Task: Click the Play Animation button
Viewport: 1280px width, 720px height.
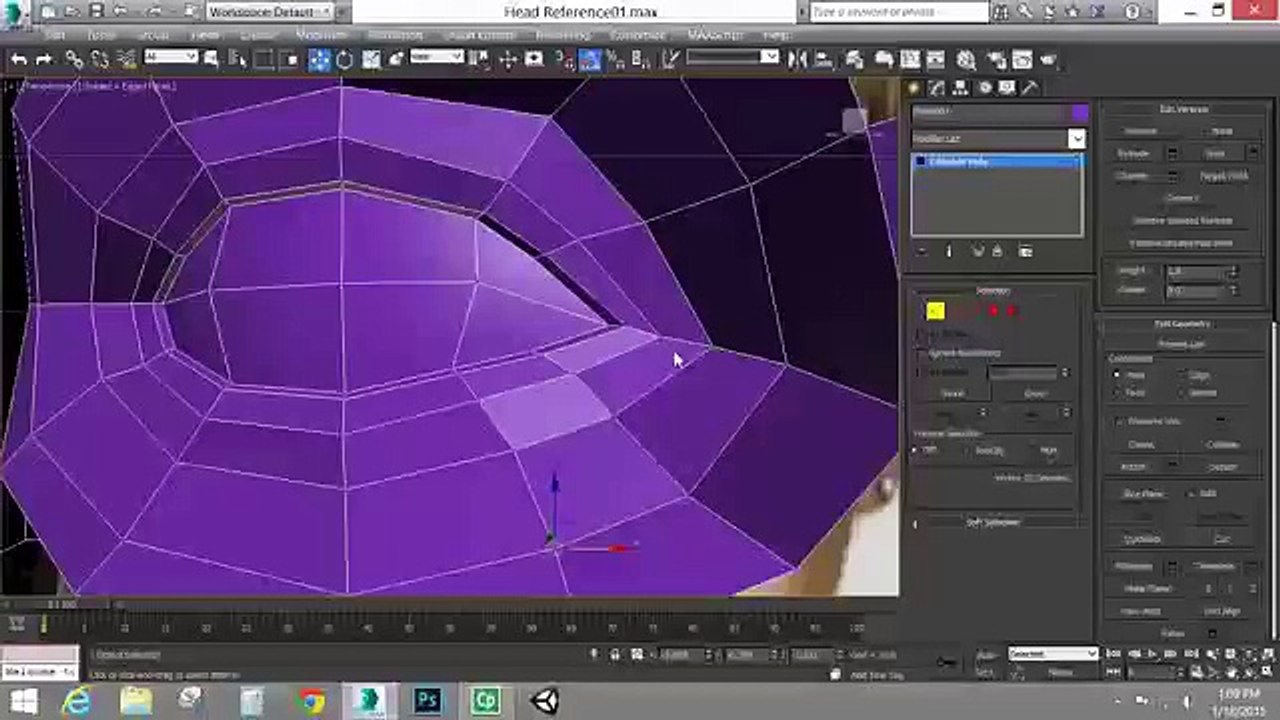Action: click(1152, 654)
